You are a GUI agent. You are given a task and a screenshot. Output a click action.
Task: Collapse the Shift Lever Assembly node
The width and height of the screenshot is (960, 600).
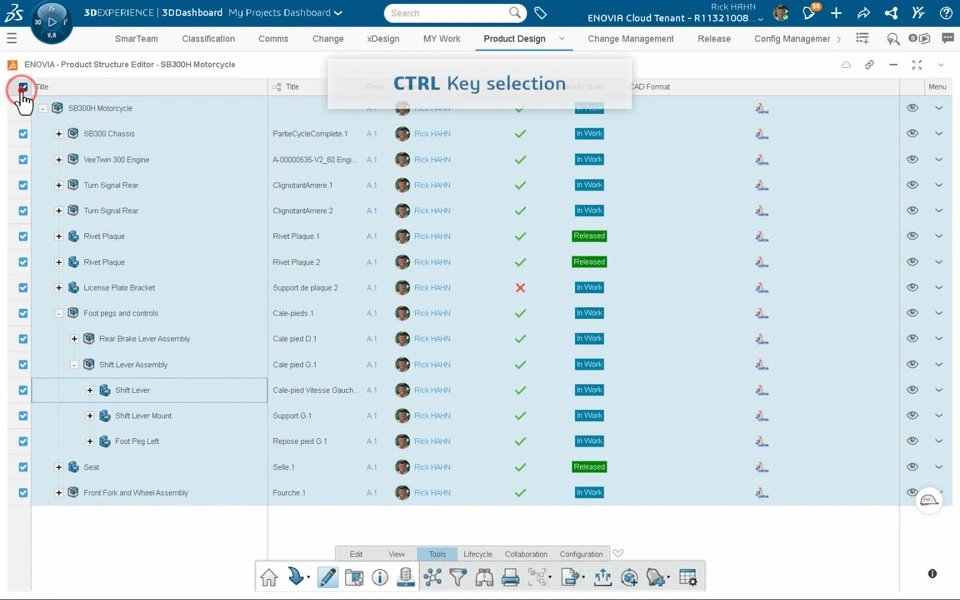pos(74,364)
